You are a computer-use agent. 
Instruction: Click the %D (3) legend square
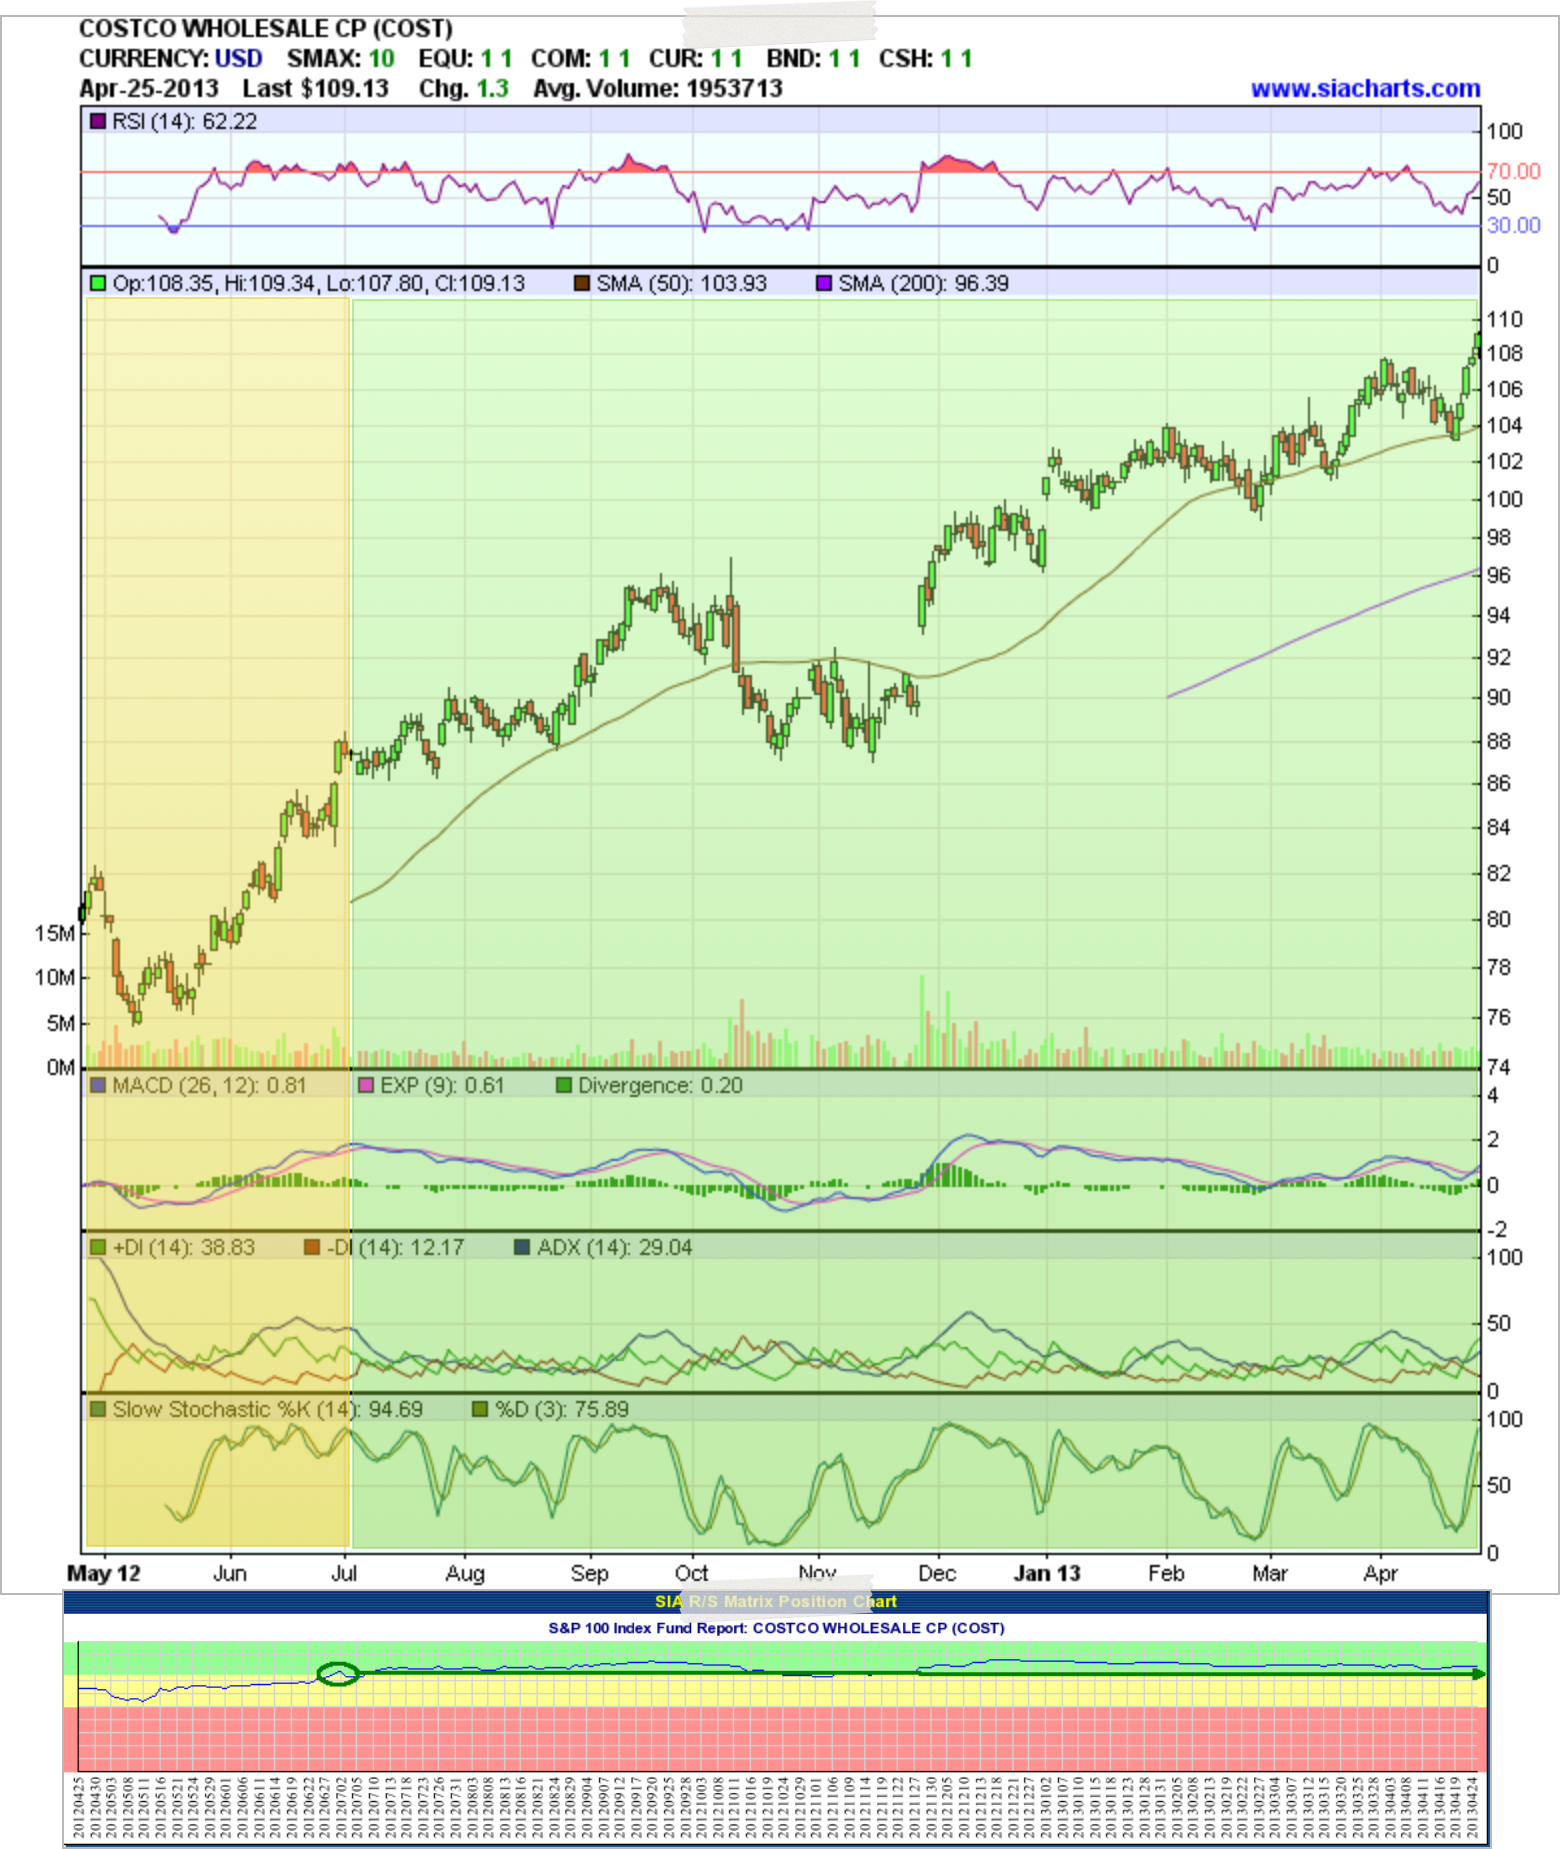coord(480,1410)
